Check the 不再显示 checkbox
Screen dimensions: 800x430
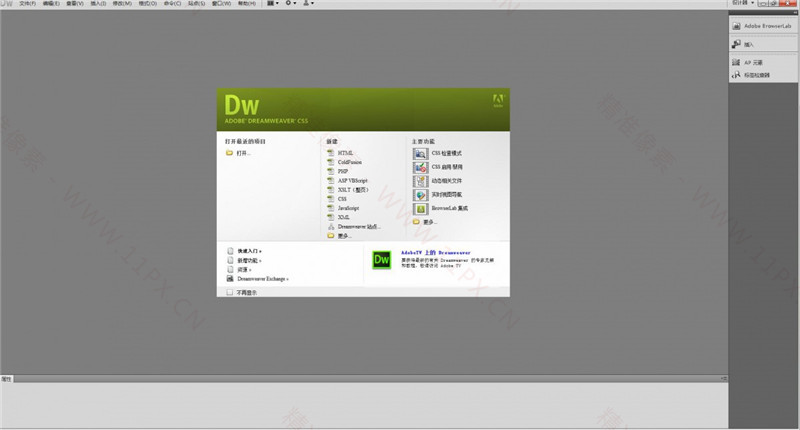coord(230,292)
